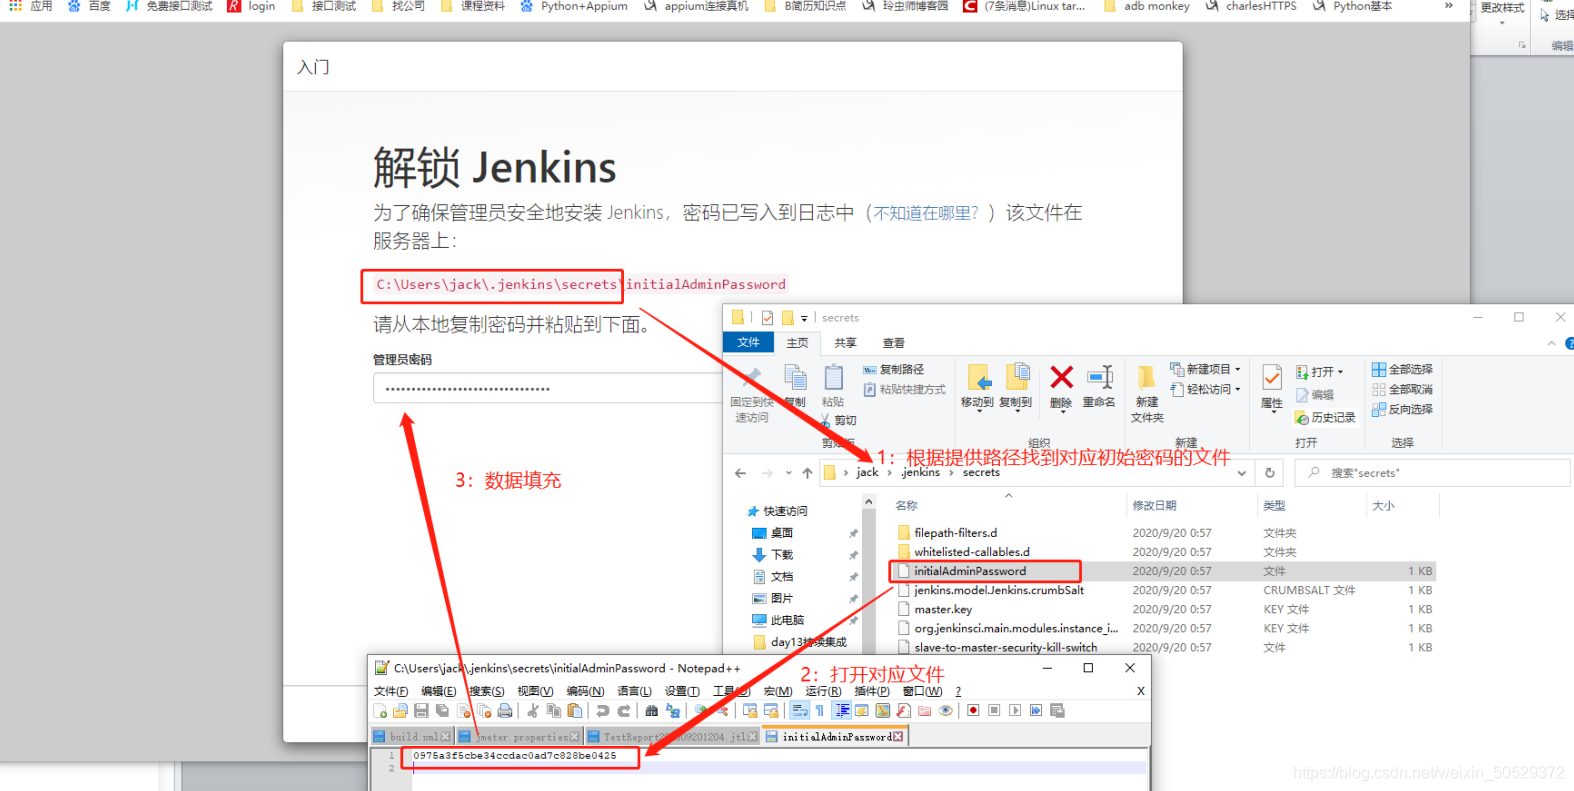Open Find with the binoculars icon in Notepad++
The image size is (1574, 791).
[x=651, y=711]
